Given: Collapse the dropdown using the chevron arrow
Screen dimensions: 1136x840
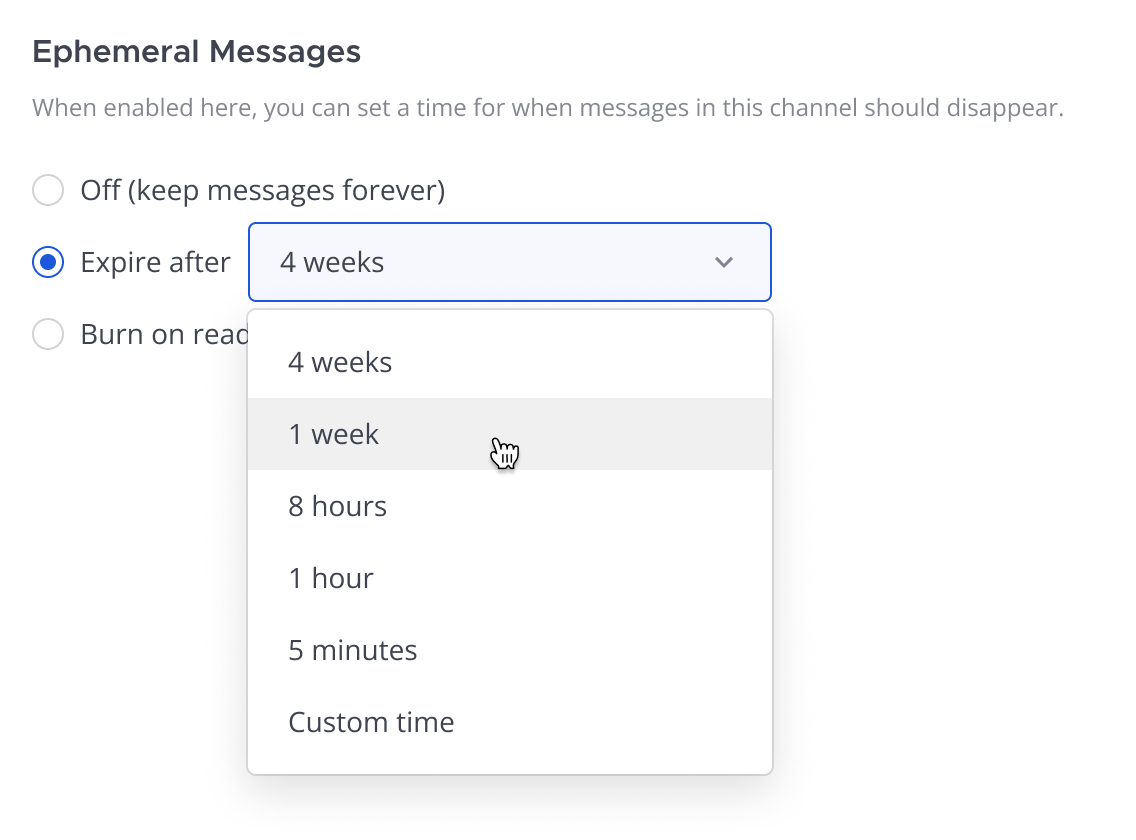Looking at the screenshot, I should click(724, 262).
